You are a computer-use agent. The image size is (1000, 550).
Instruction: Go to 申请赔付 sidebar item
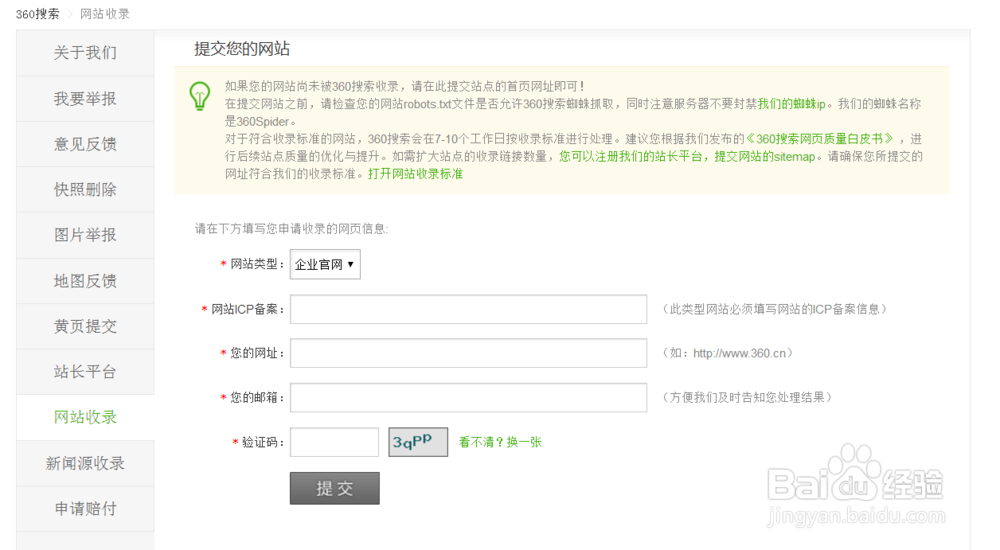point(85,509)
